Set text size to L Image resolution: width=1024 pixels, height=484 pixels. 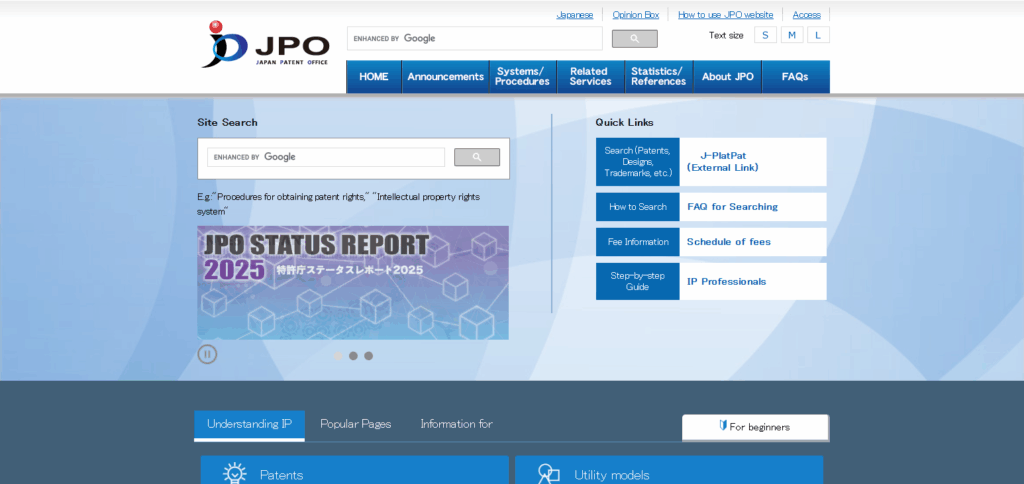pos(818,35)
